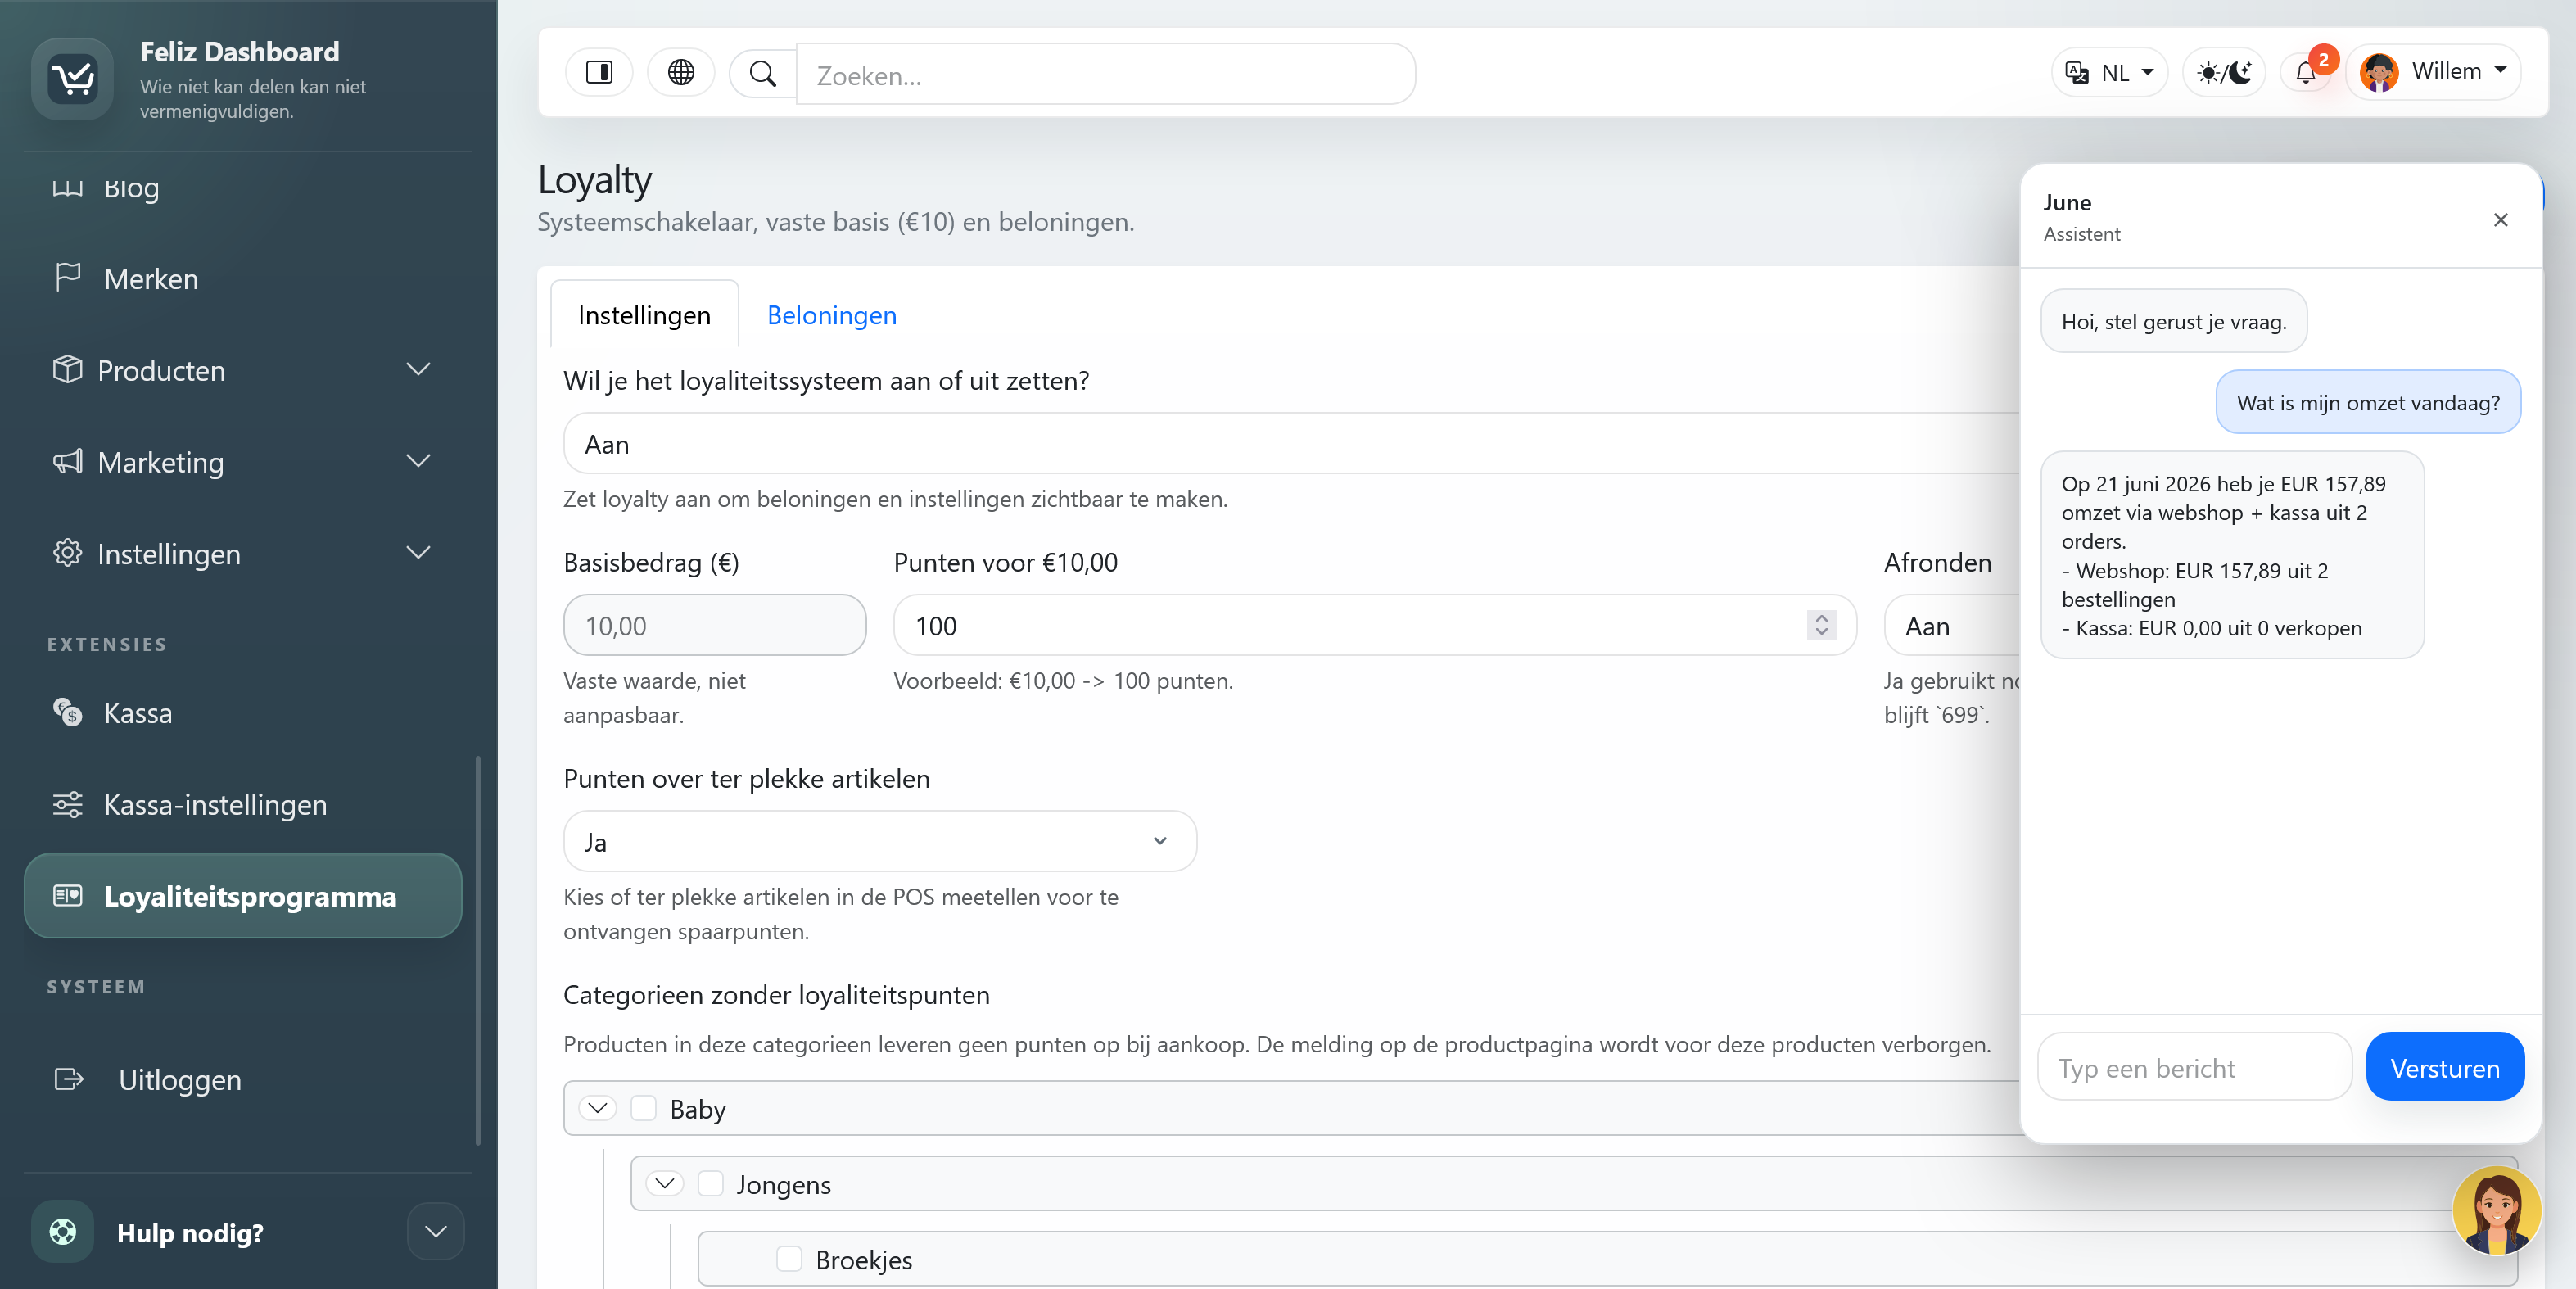
Task: Click the magnifier search icon
Action: 763,73
